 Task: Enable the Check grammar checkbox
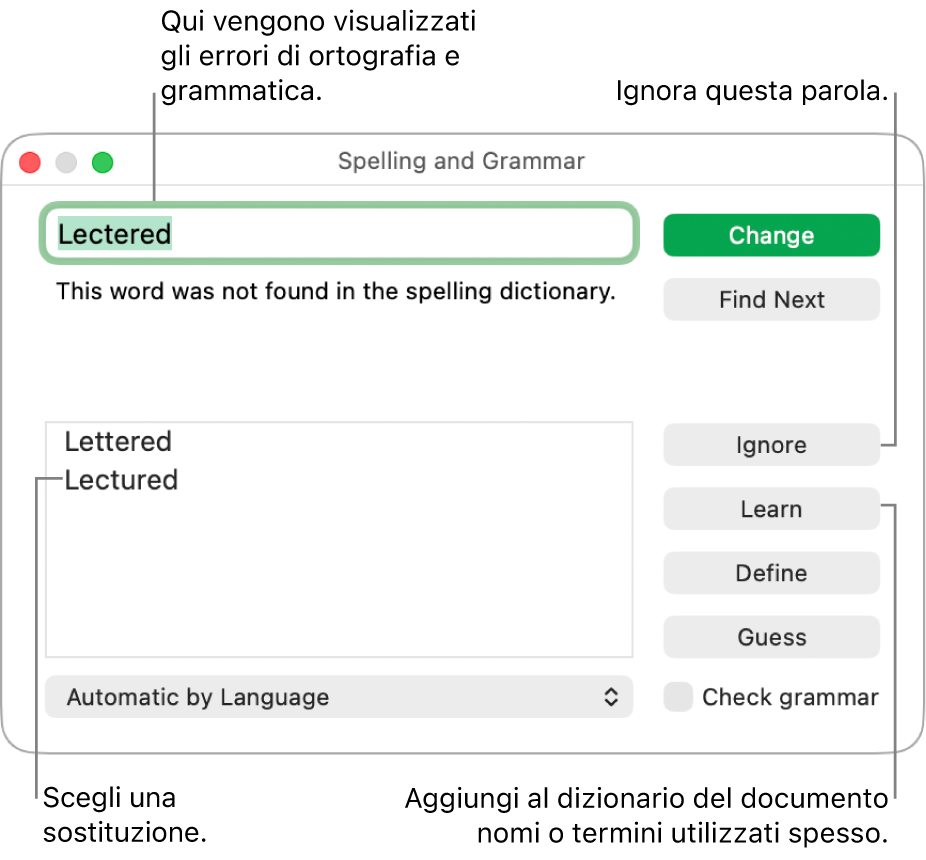(678, 697)
